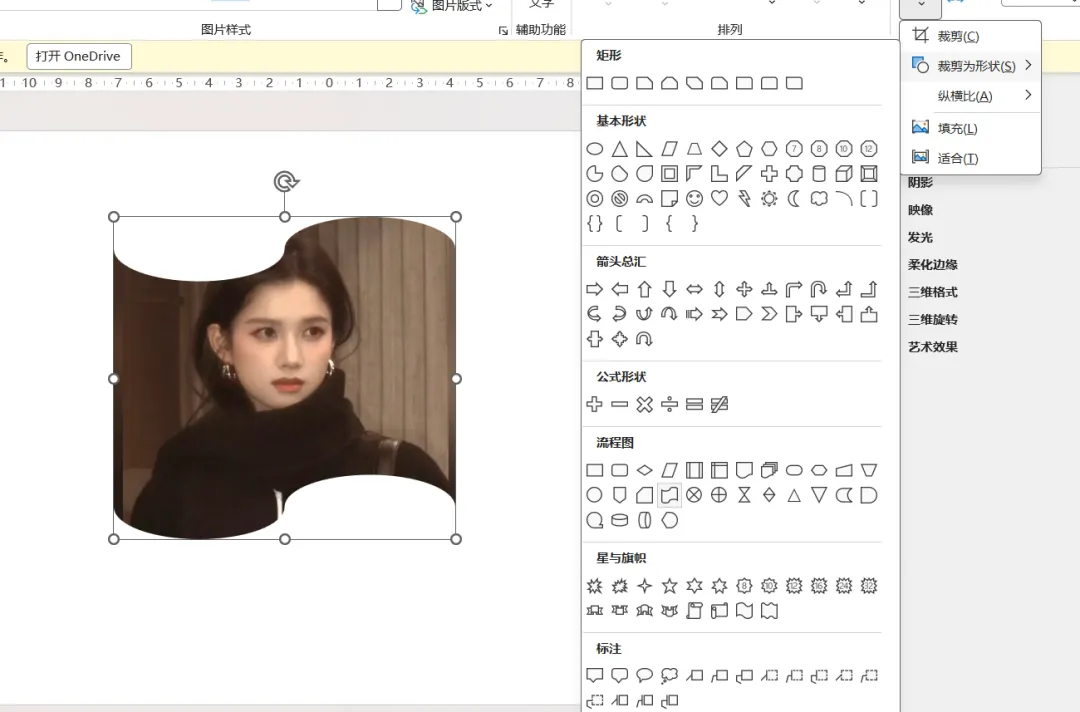This screenshot has height=712, width=1080.
Task: Crop picture to the Heart shape
Action: (x=719, y=199)
